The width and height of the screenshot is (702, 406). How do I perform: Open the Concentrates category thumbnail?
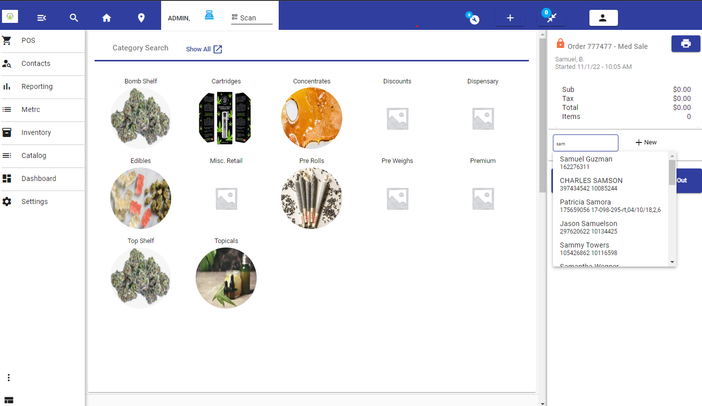tap(311, 118)
